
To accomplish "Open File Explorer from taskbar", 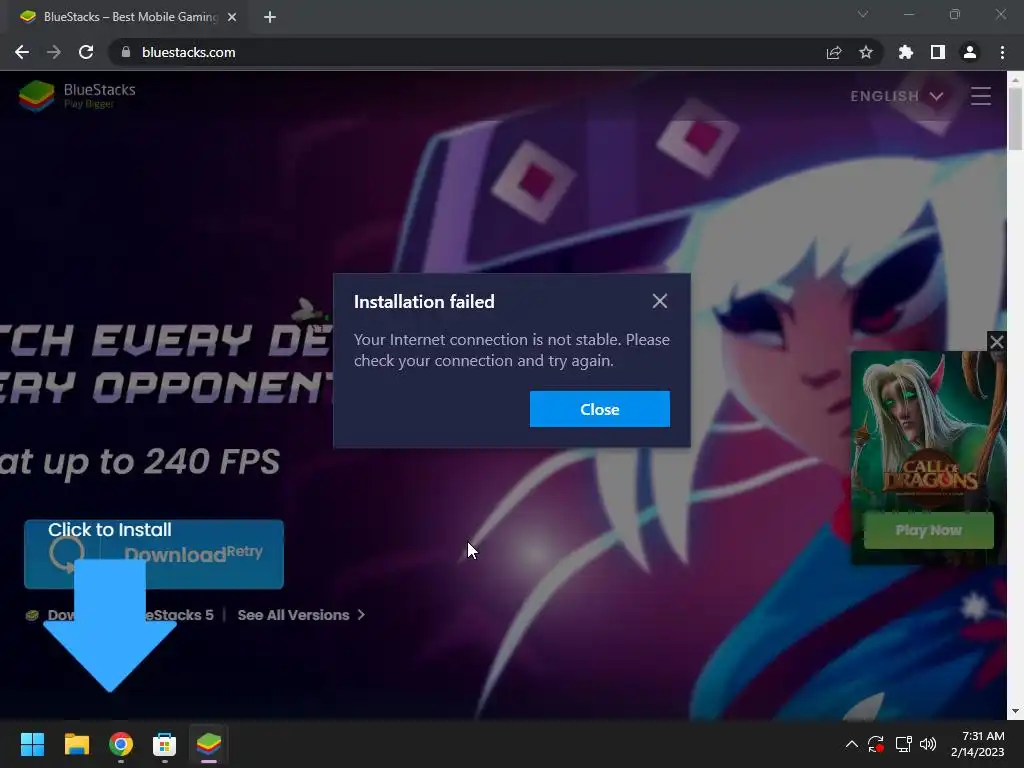I will [76, 744].
